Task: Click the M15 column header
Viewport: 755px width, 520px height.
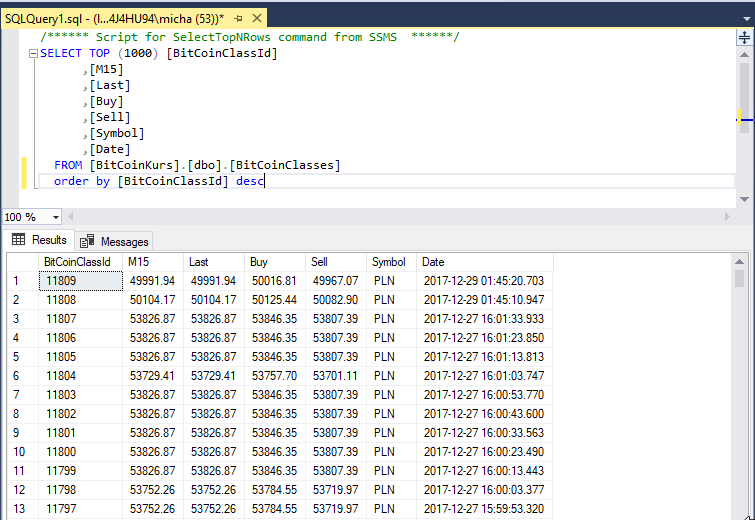Action: pyautogui.click(x=153, y=262)
